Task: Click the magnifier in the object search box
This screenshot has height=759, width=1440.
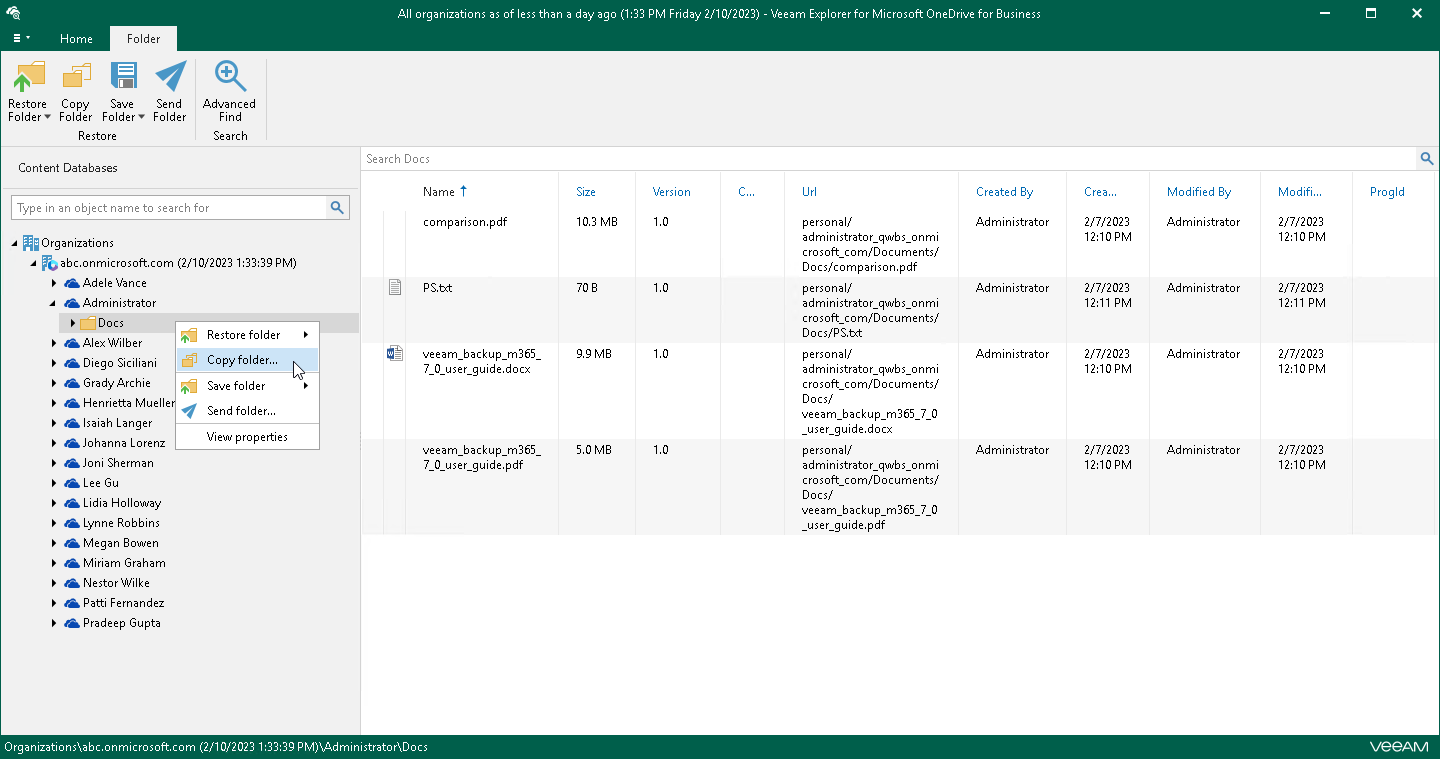Action: [337, 207]
